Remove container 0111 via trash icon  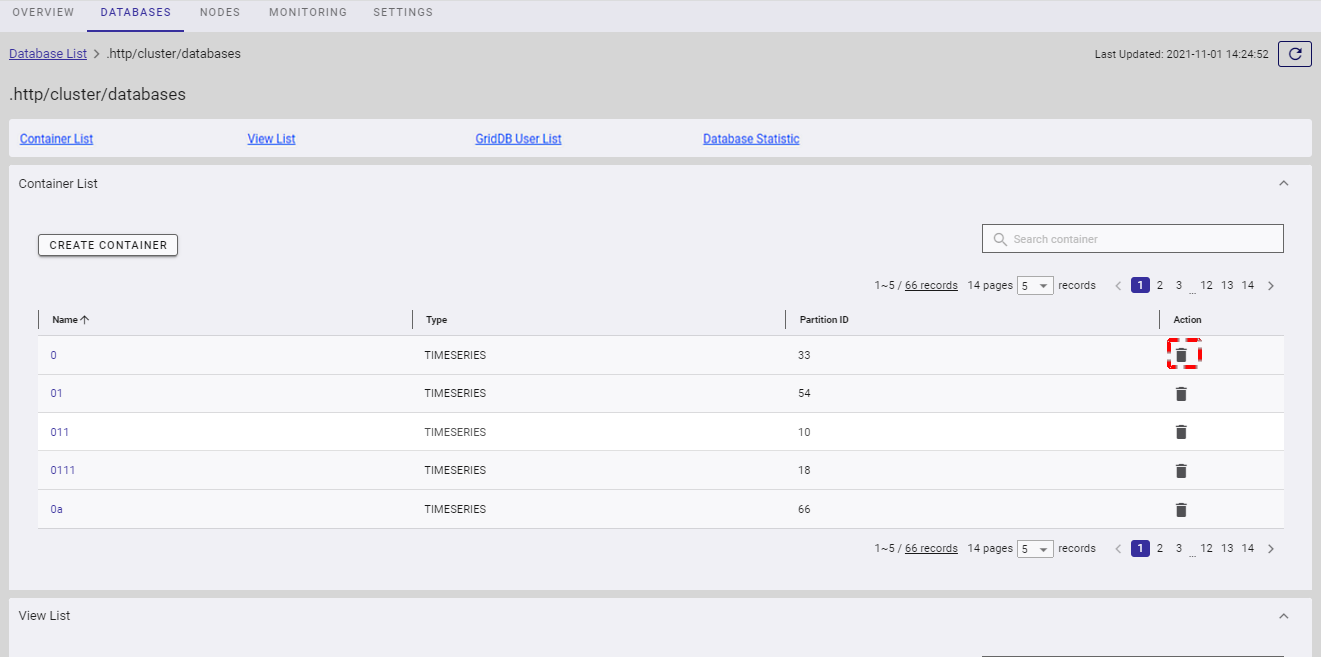(x=1181, y=471)
